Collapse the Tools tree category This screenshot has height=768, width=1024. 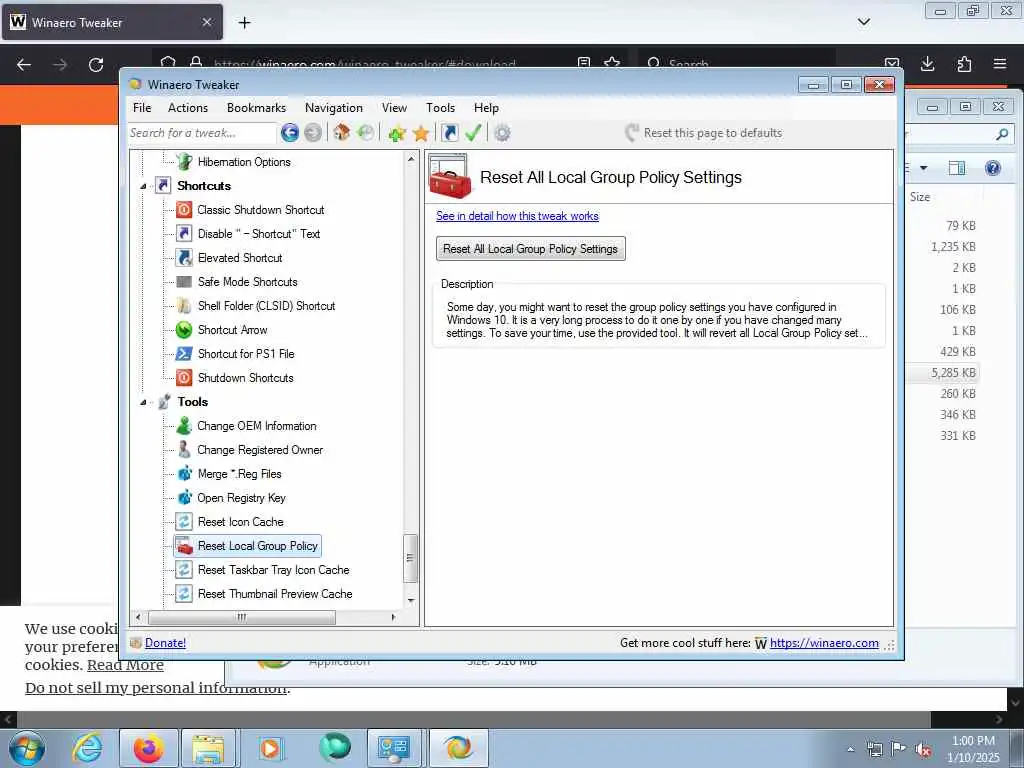tap(143, 402)
